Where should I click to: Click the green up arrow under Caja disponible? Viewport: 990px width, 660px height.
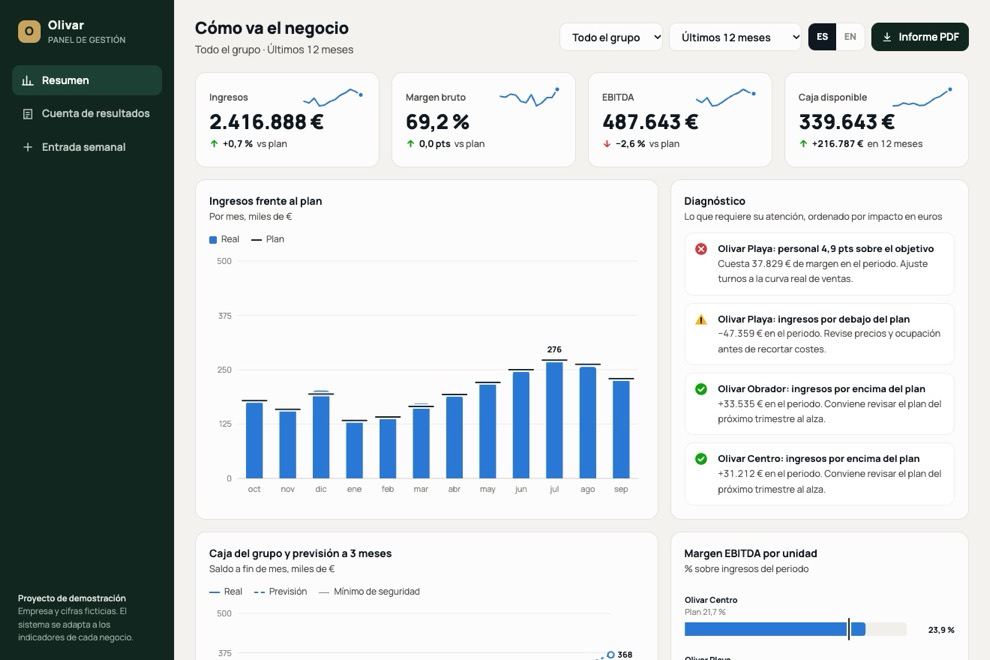[x=803, y=144]
